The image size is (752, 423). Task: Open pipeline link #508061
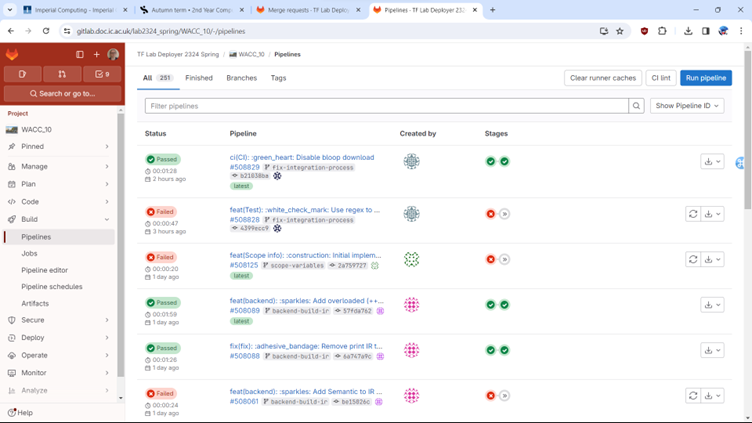pos(244,402)
